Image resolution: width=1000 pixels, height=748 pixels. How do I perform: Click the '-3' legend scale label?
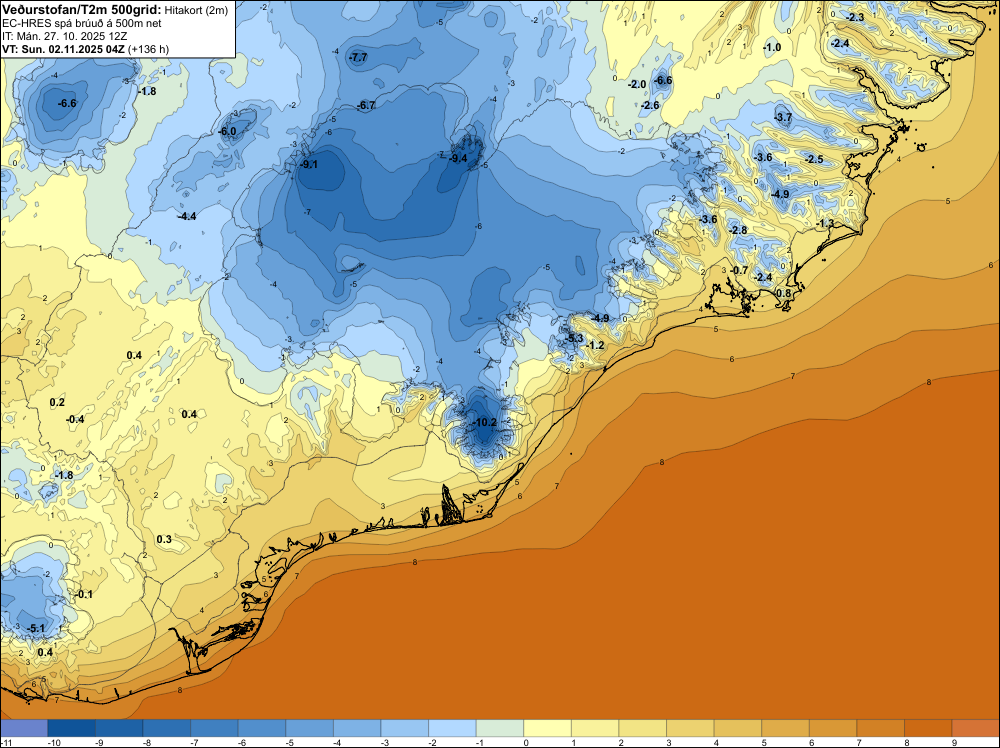(384, 742)
